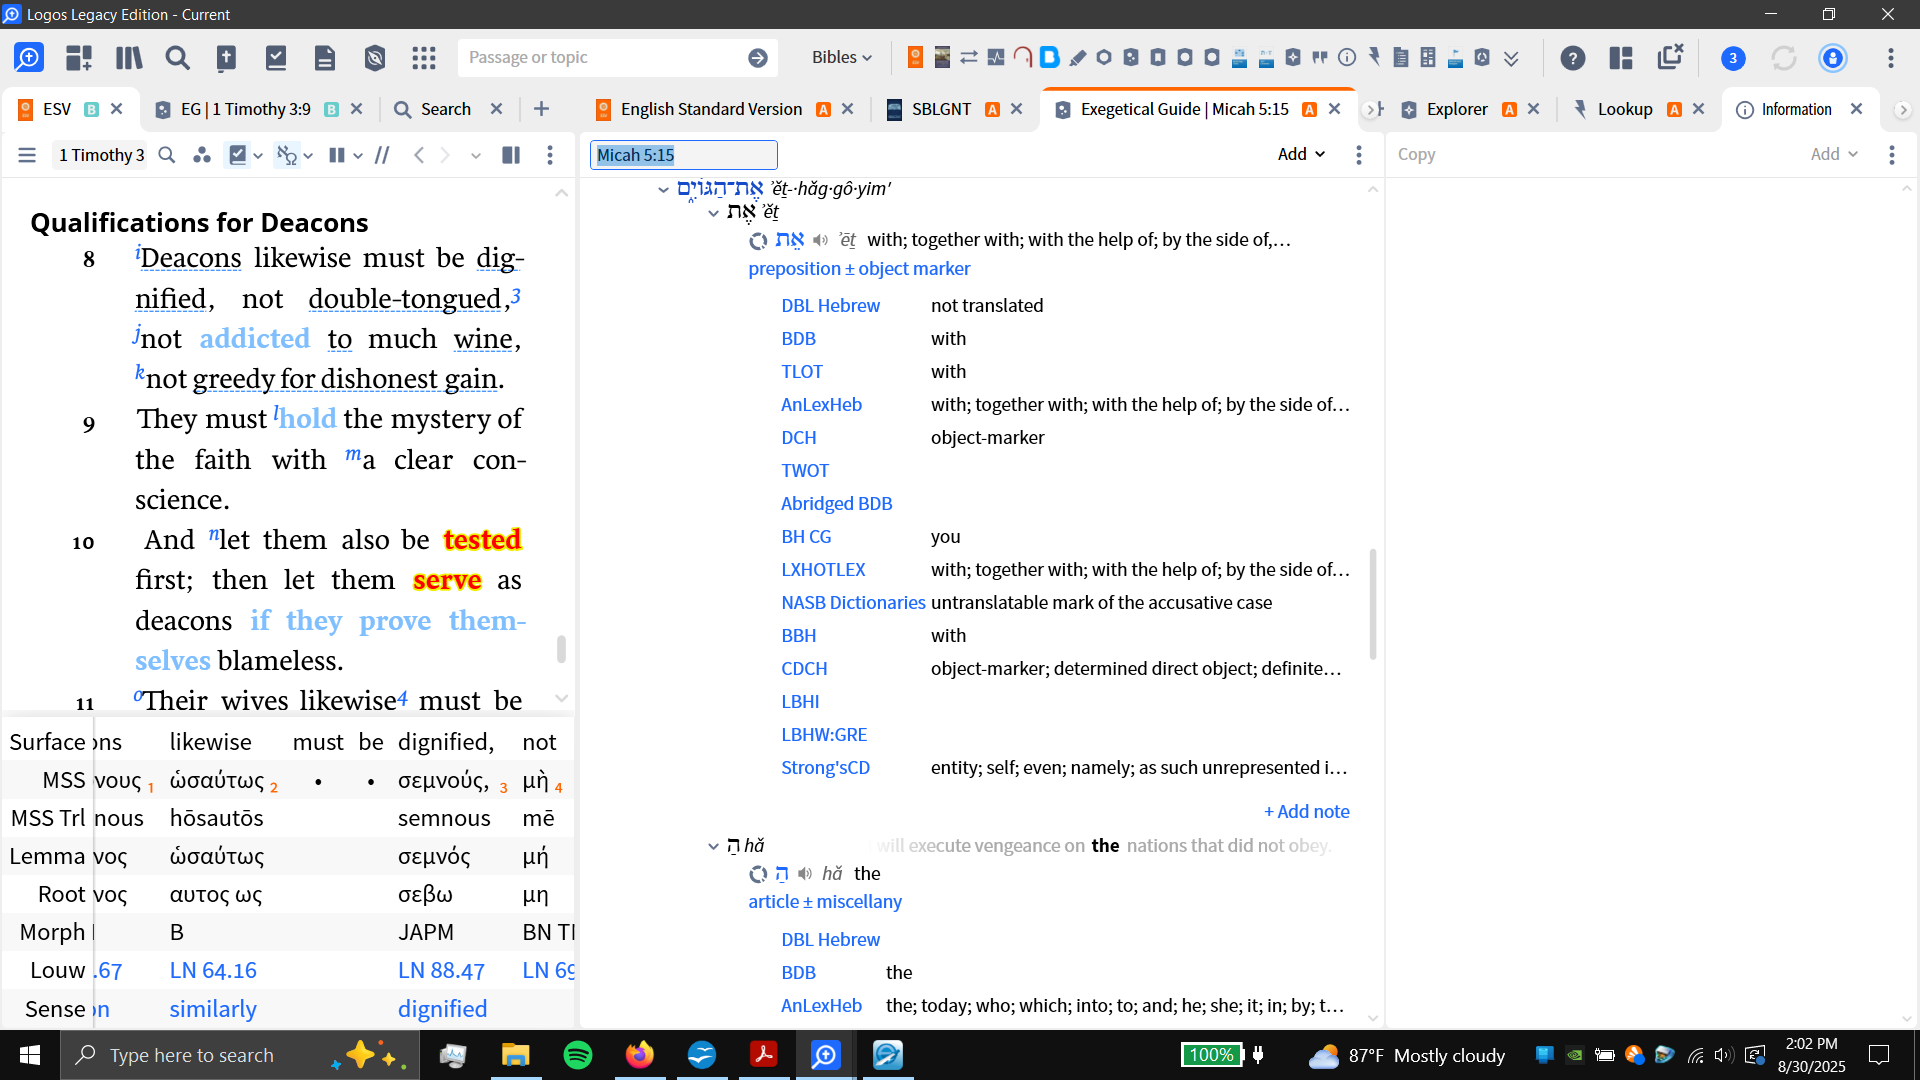The width and height of the screenshot is (1920, 1080).
Task: Toggle multiple resources split view
Action: click(x=511, y=155)
